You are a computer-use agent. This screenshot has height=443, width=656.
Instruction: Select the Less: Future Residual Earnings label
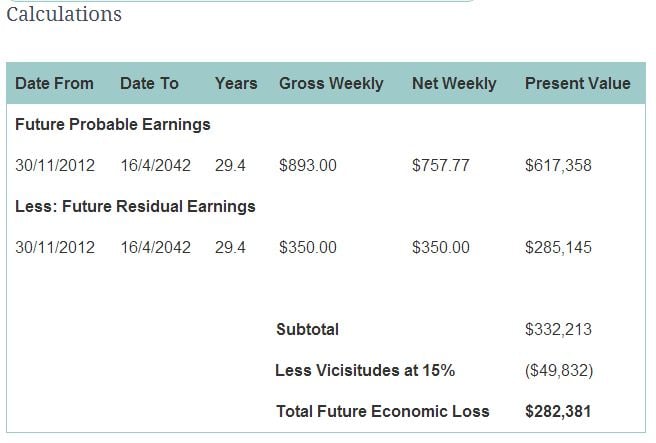coord(135,206)
